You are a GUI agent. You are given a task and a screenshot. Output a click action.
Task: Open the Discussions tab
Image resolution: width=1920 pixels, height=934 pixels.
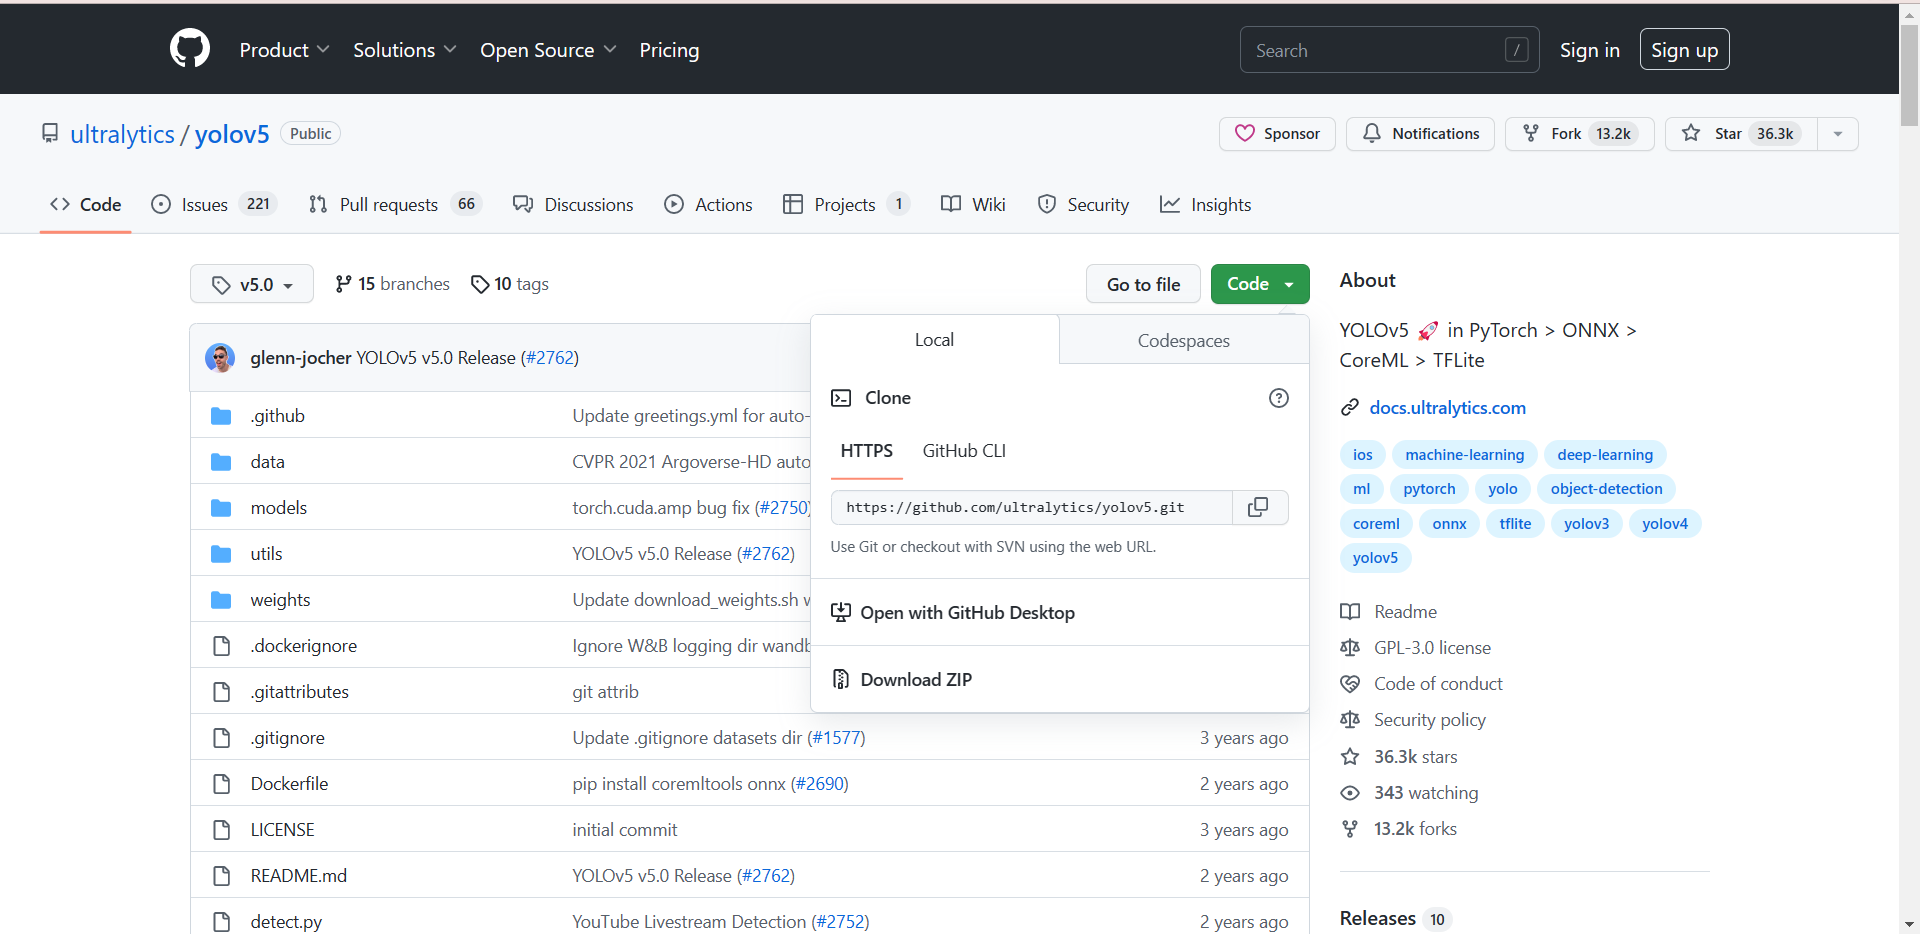pos(573,204)
